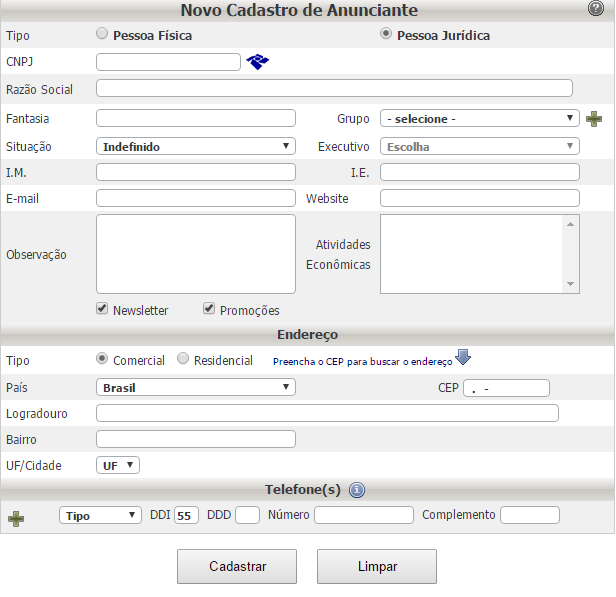Open the País dropdown showing Brasil

(195, 387)
